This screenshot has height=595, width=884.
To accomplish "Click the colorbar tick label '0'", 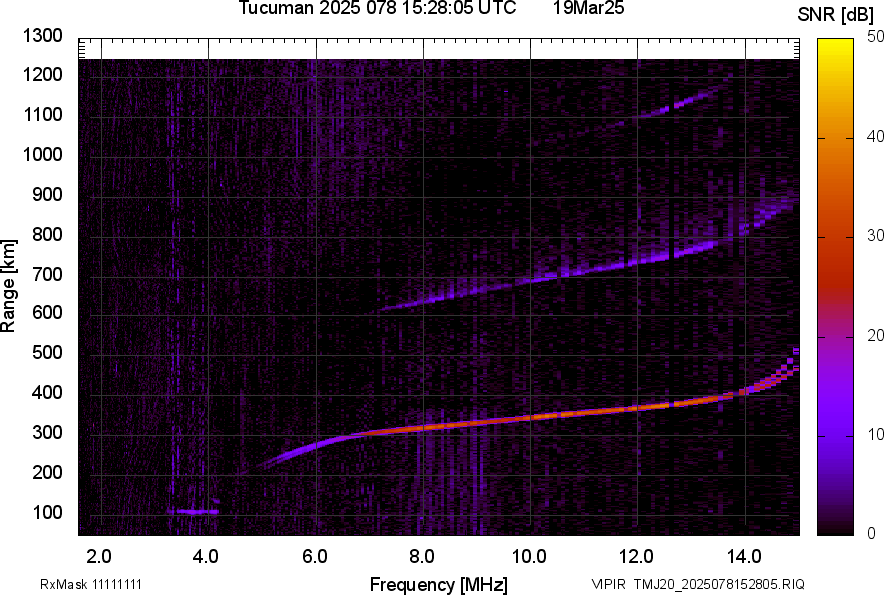I will click(x=872, y=533).
